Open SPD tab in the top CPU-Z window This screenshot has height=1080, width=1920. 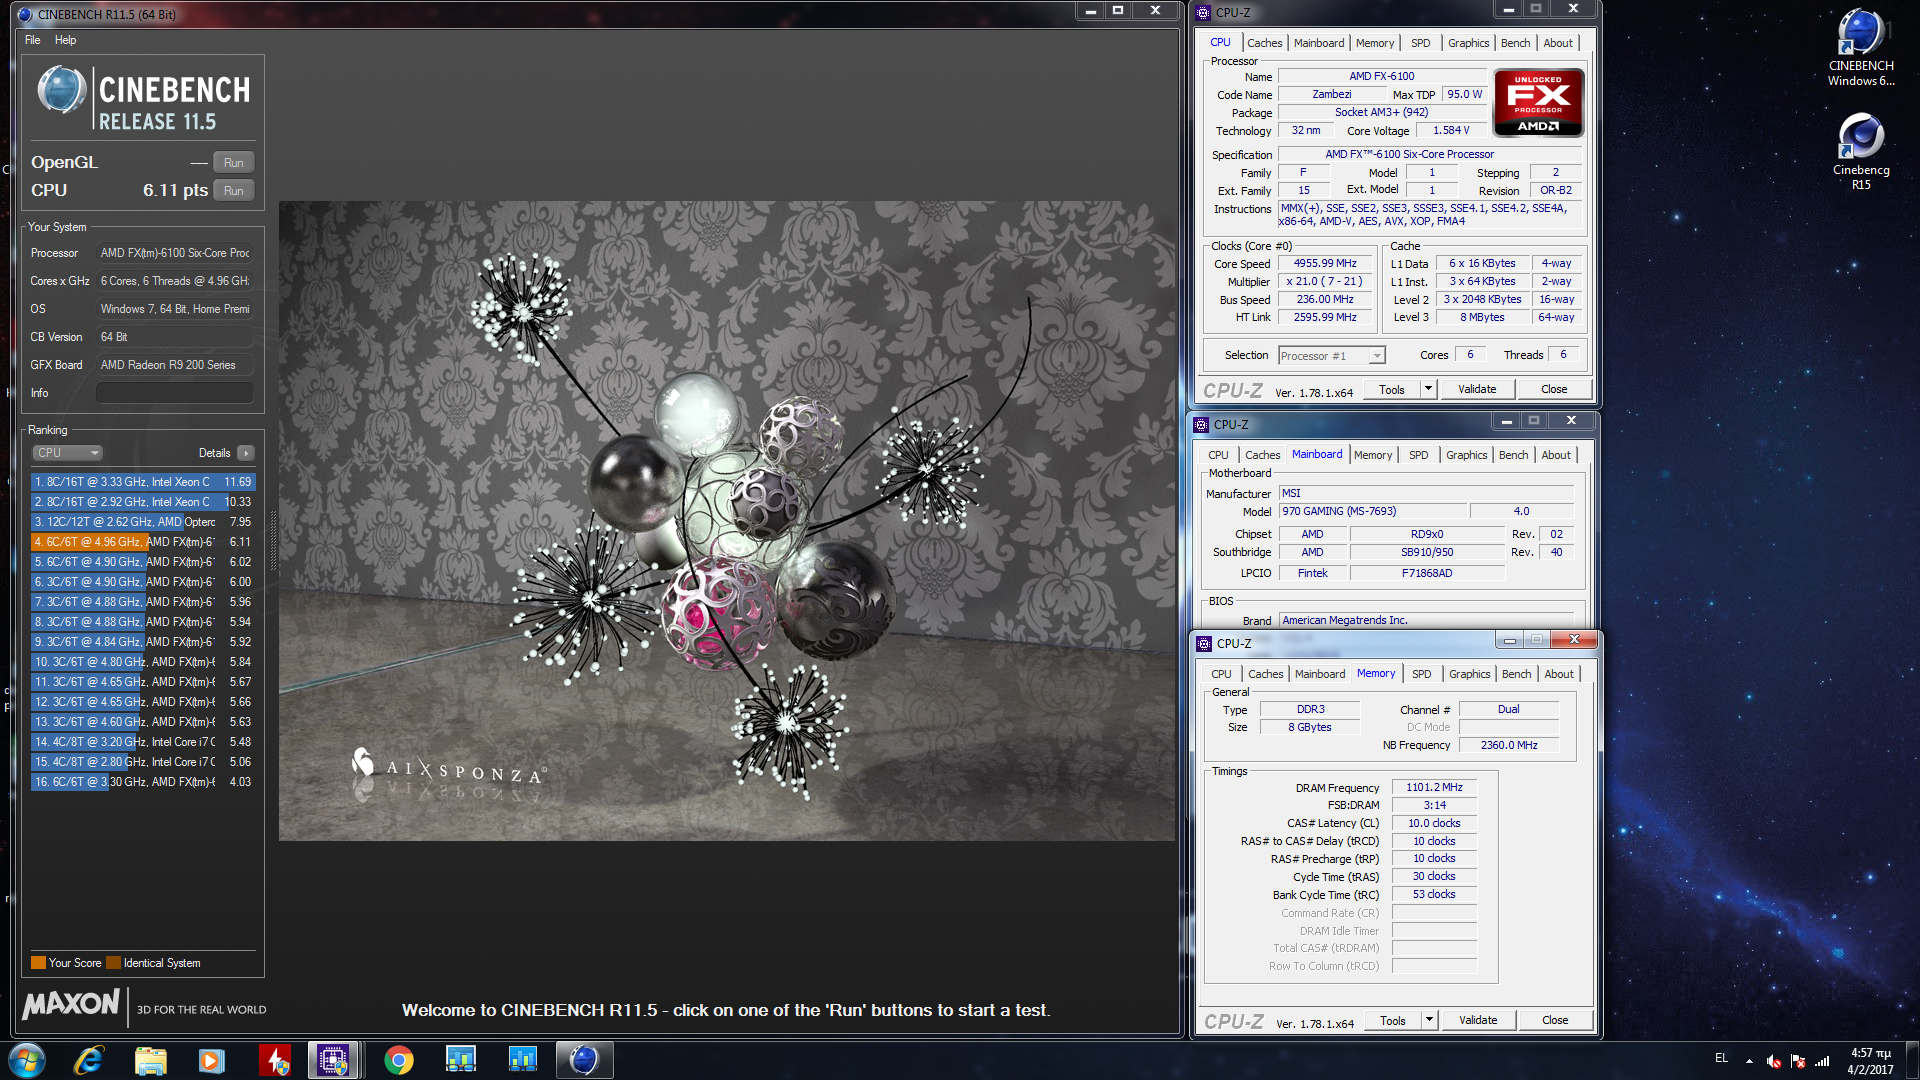coord(1420,43)
